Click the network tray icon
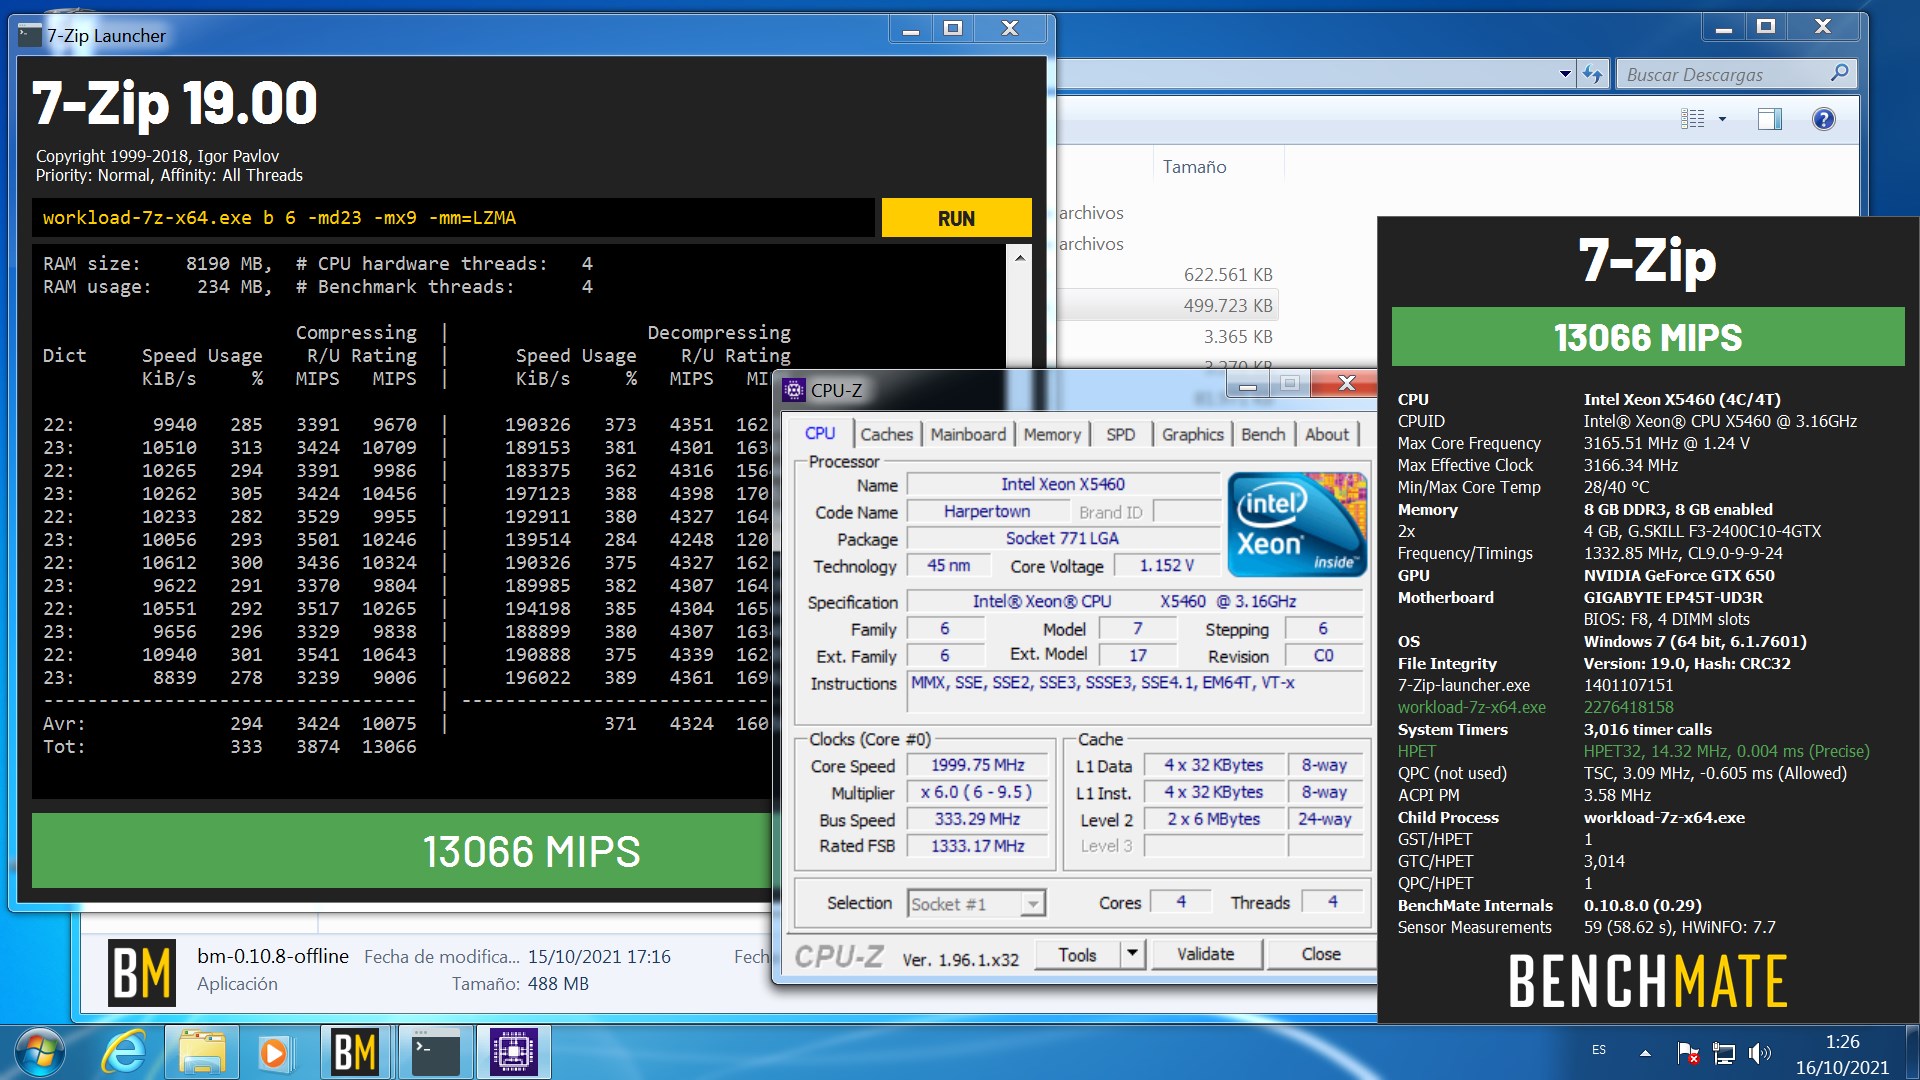Screen dimensions: 1920x1080 tap(1724, 1053)
